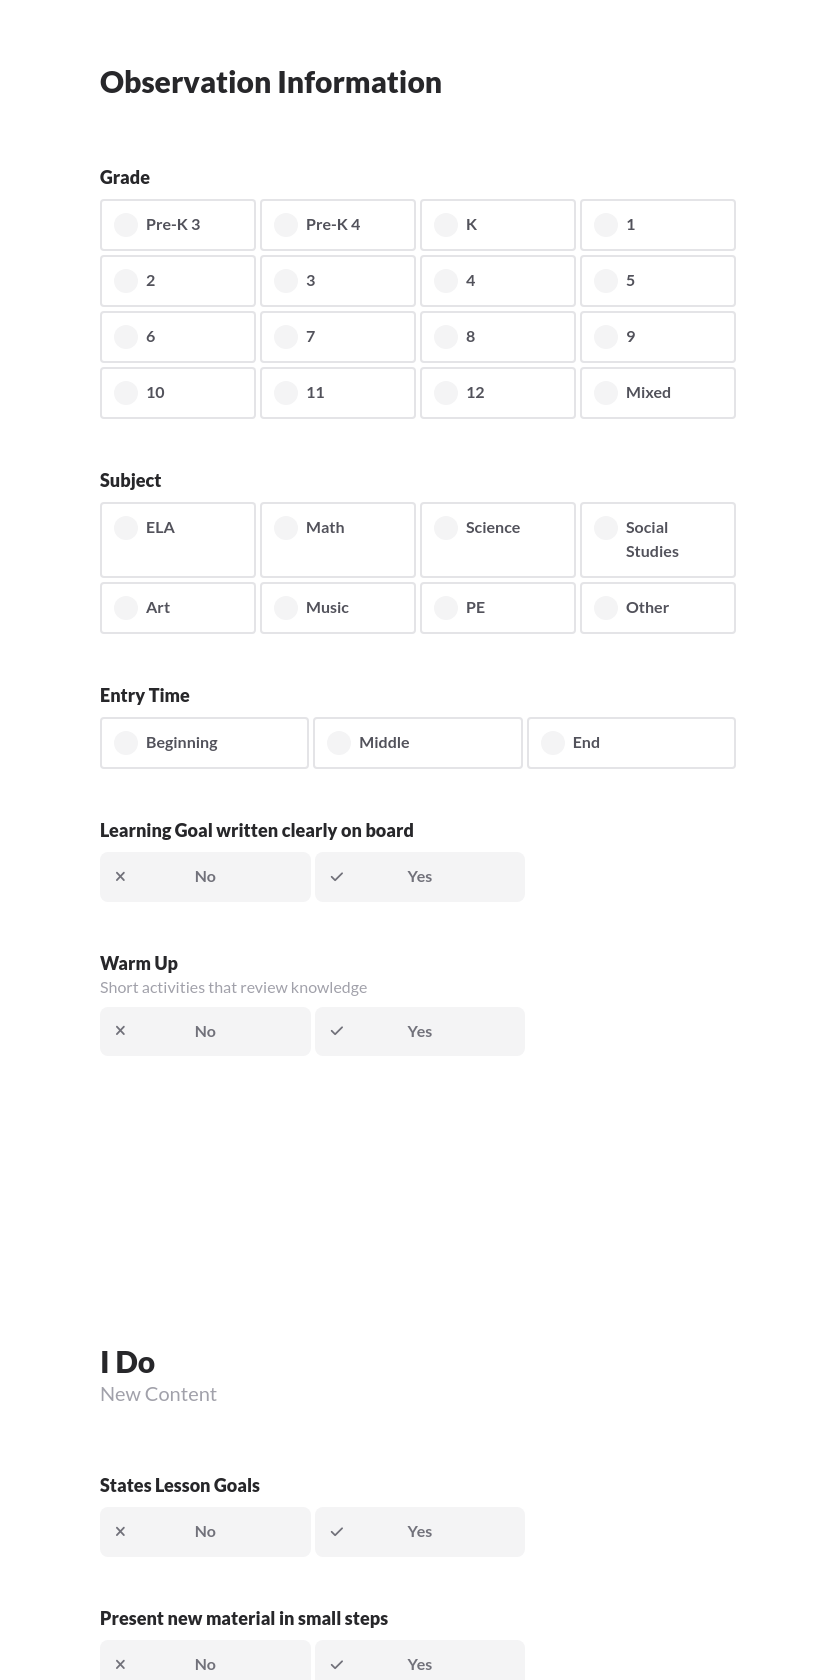Select grade 7
This screenshot has width=840, height=1680.
click(337, 336)
